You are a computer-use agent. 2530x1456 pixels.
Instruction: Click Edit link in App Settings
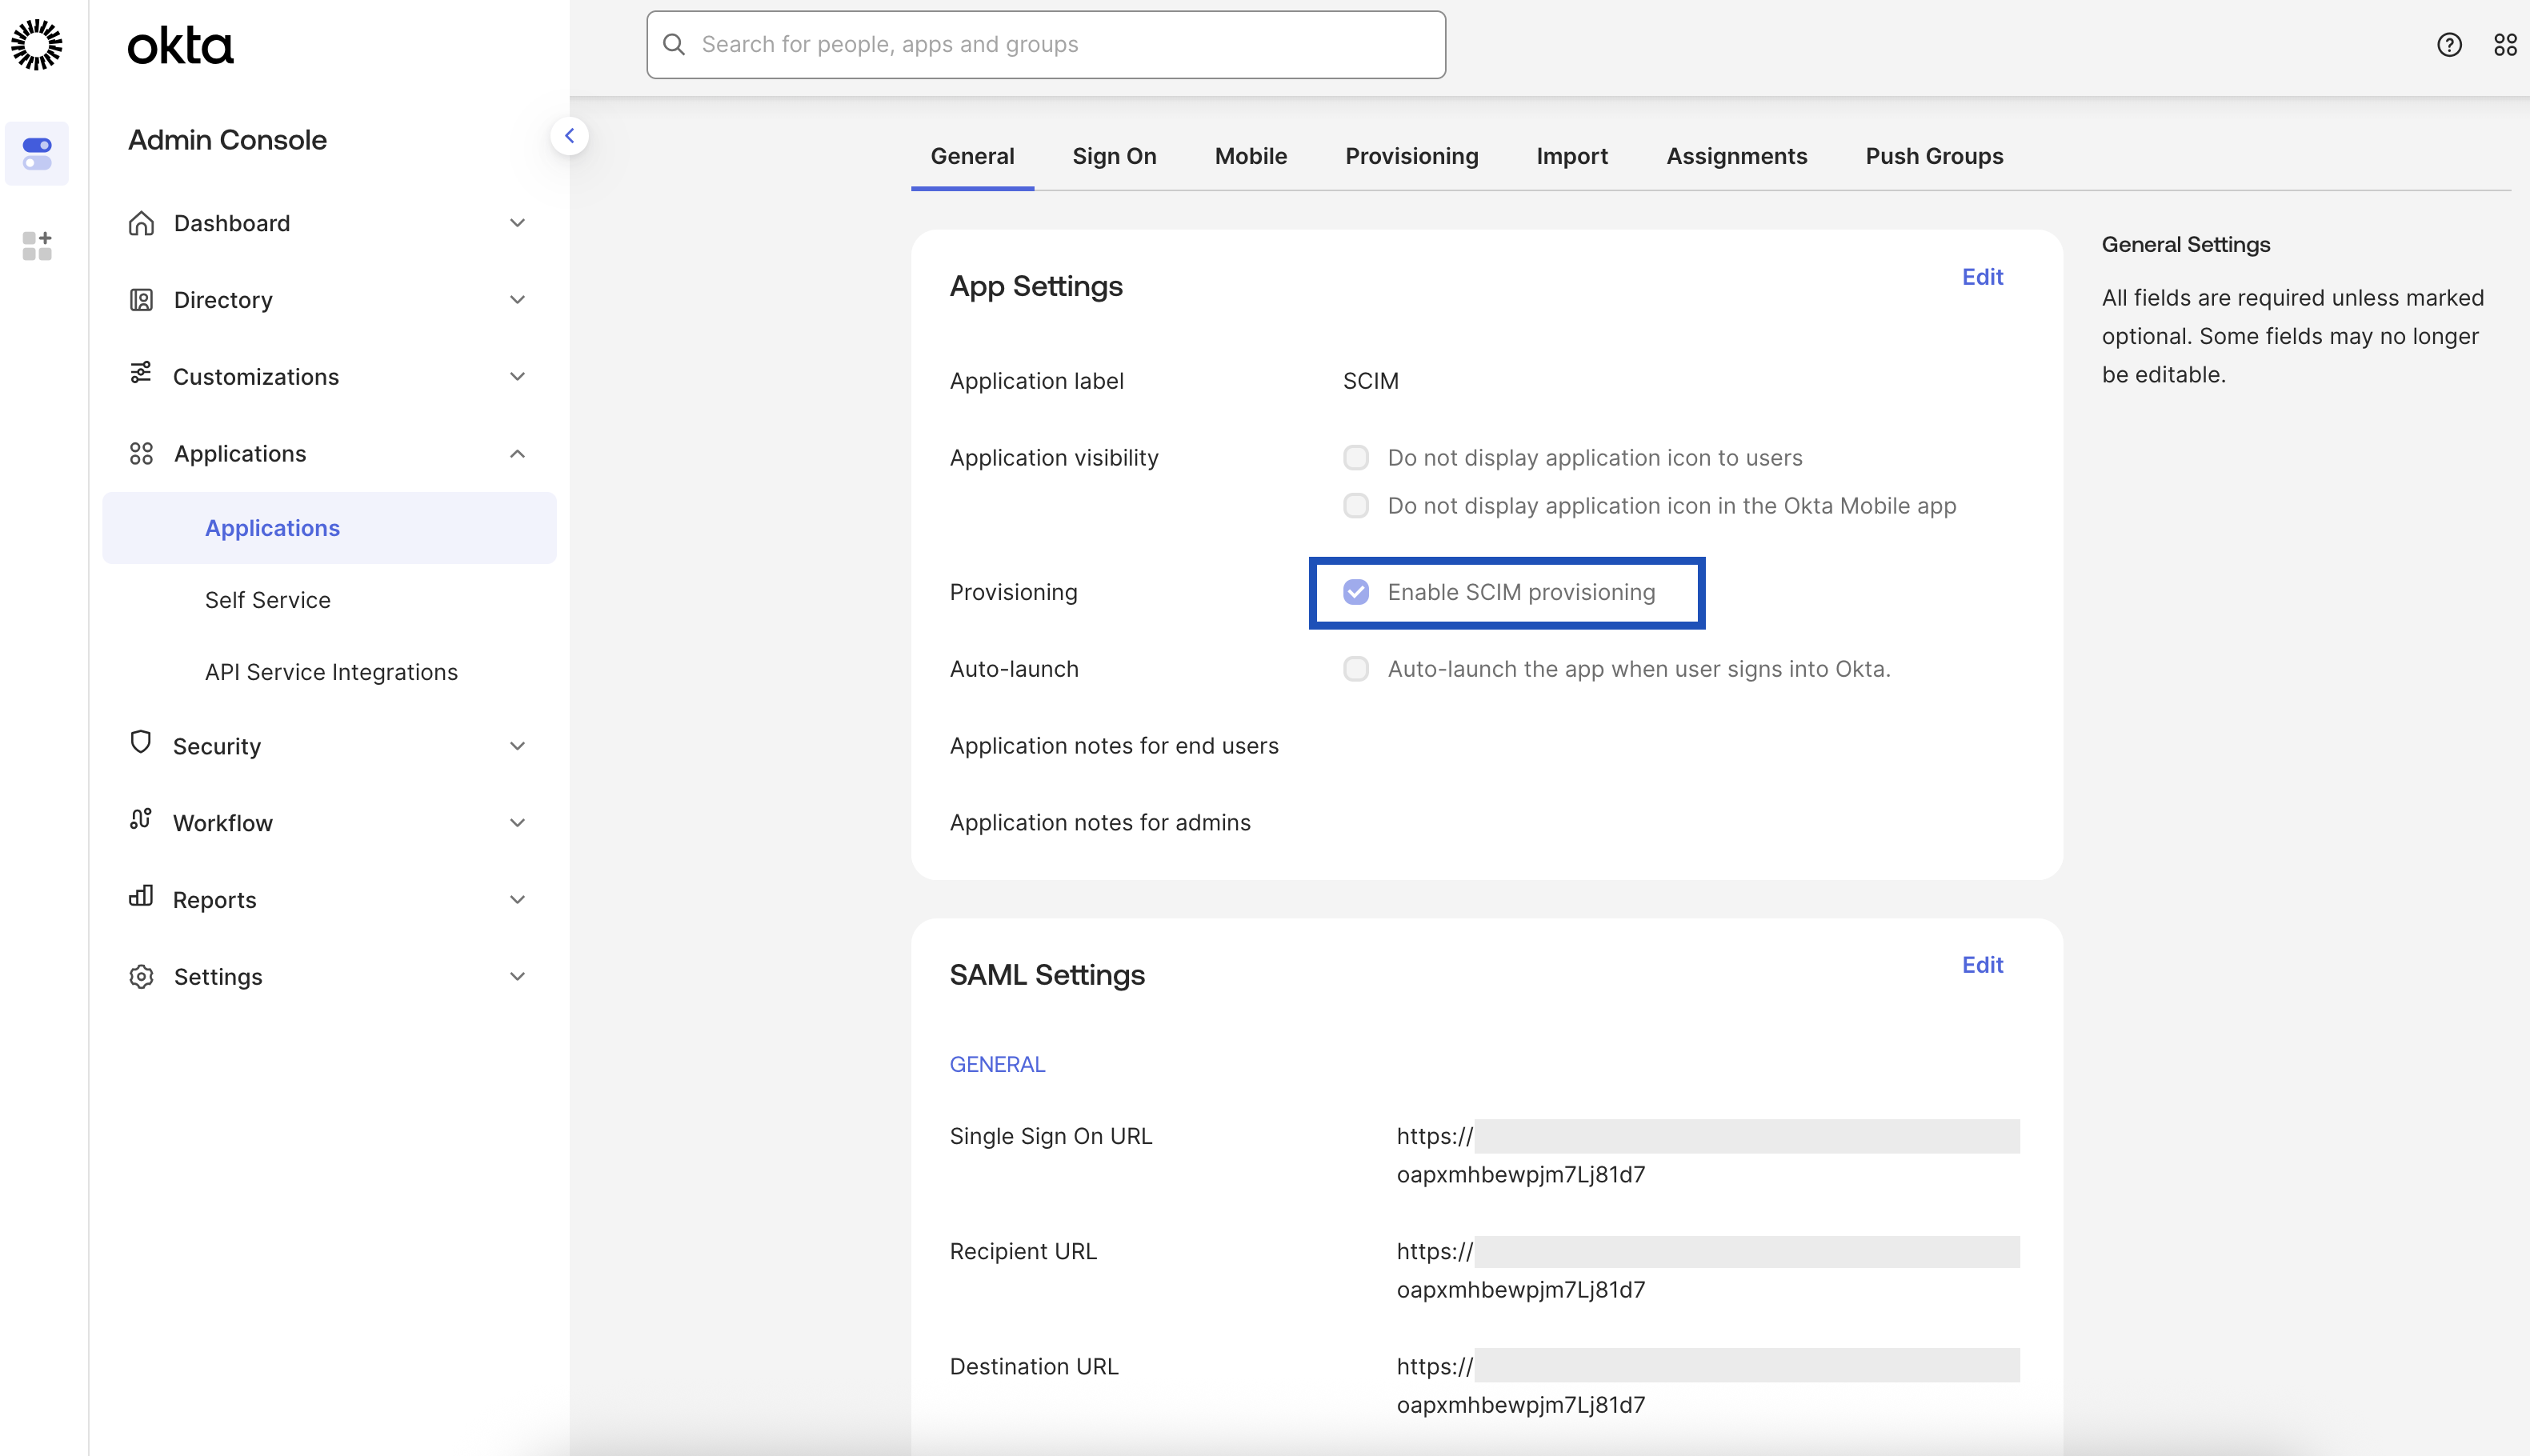point(1981,277)
